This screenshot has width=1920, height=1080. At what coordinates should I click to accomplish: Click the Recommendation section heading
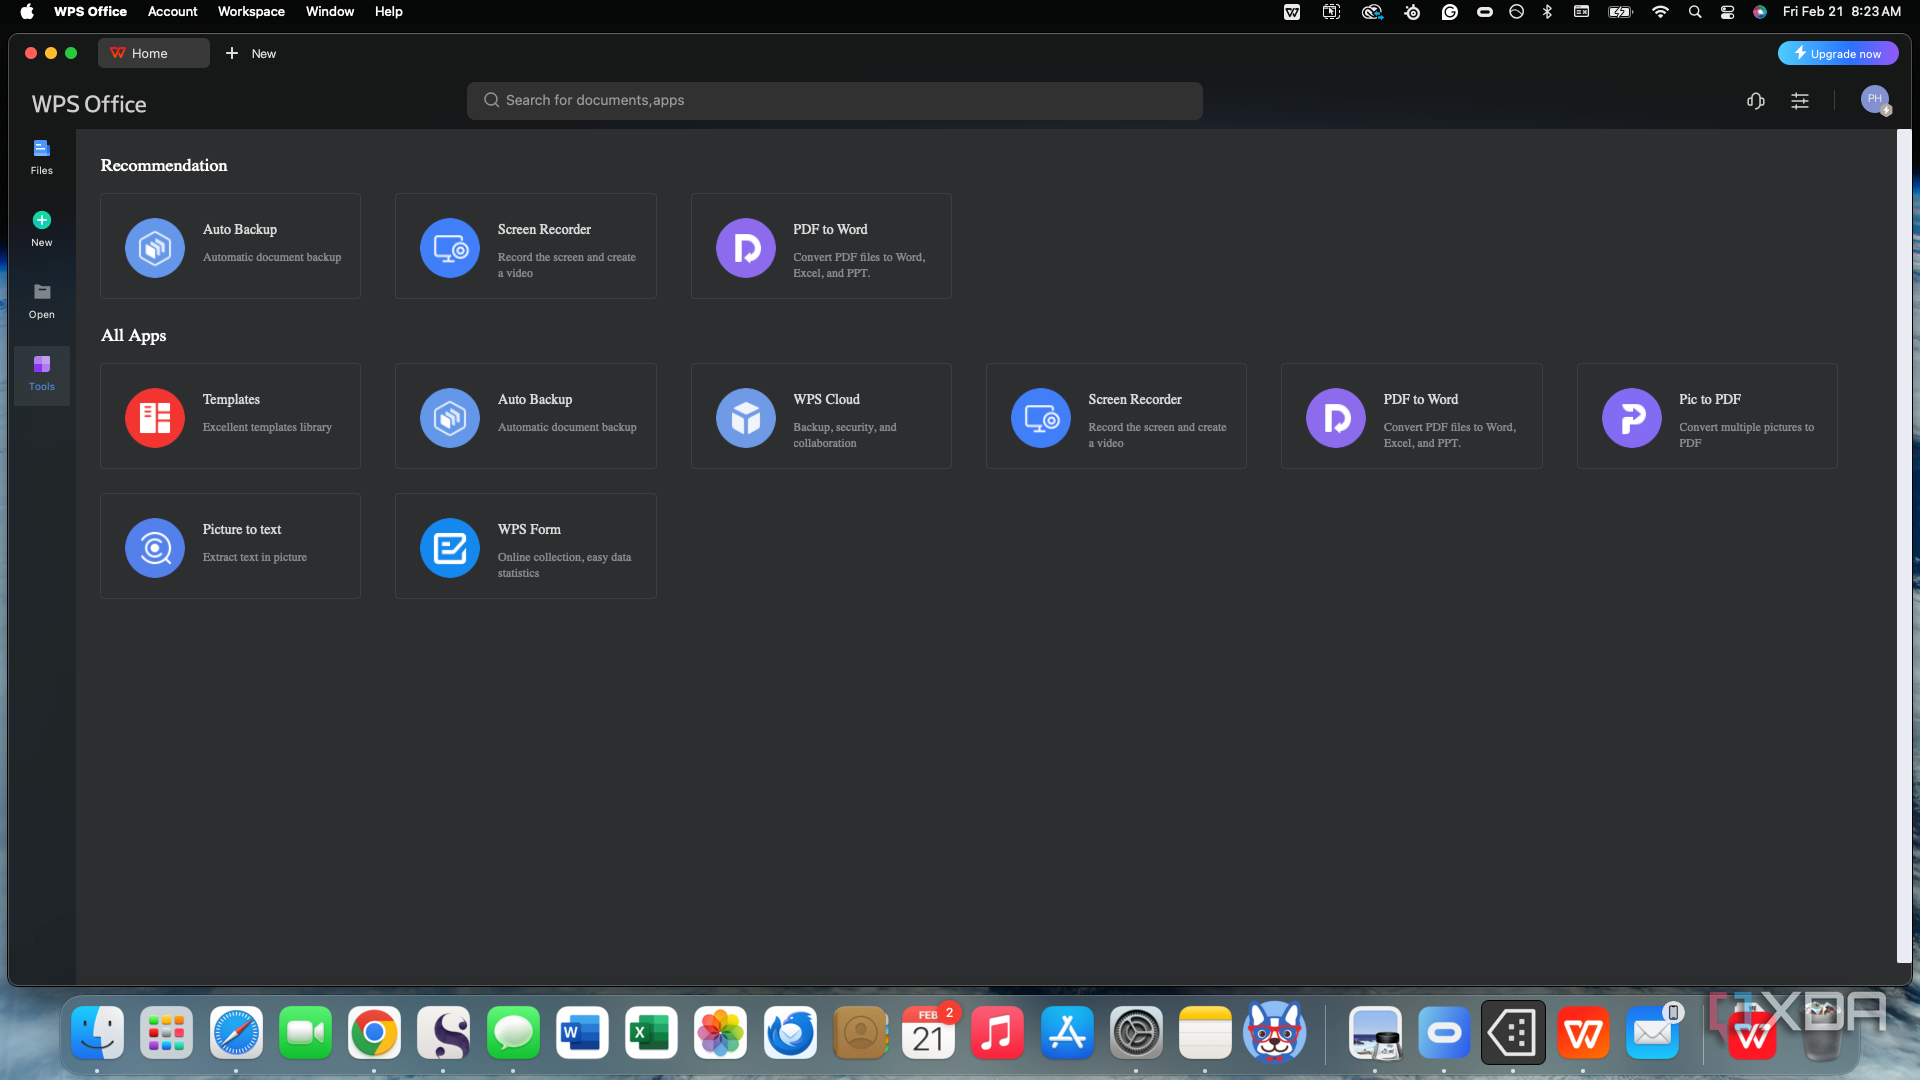(164, 166)
